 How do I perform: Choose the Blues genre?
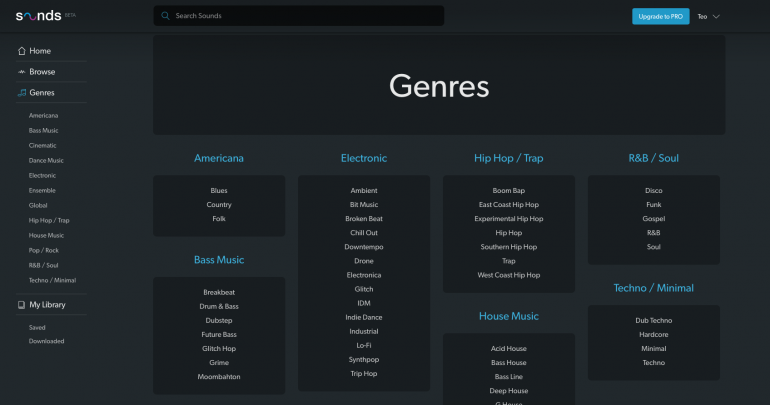coord(219,190)
